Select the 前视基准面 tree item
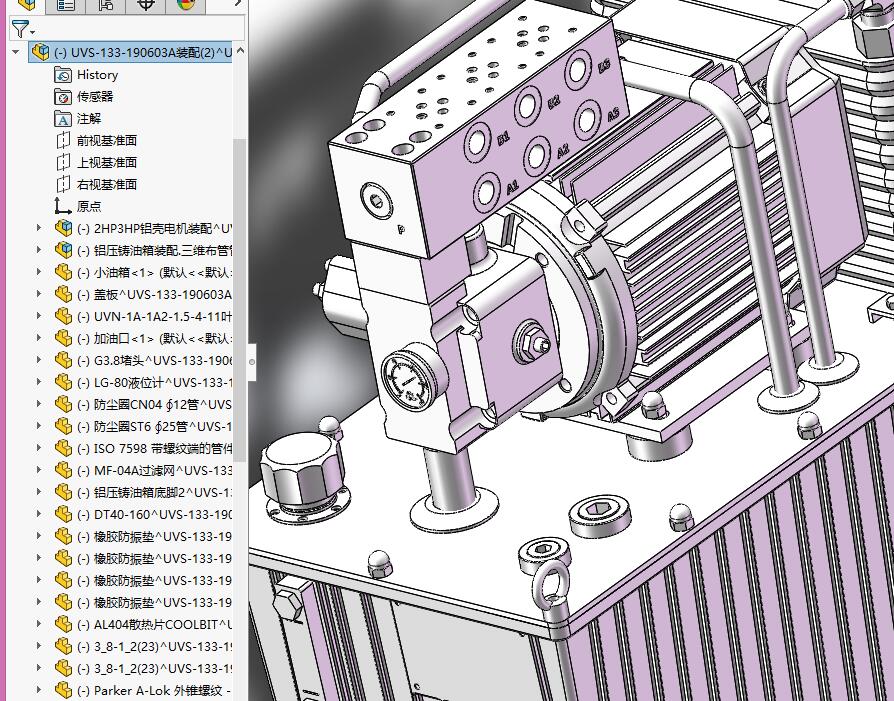 coord(107,140)
